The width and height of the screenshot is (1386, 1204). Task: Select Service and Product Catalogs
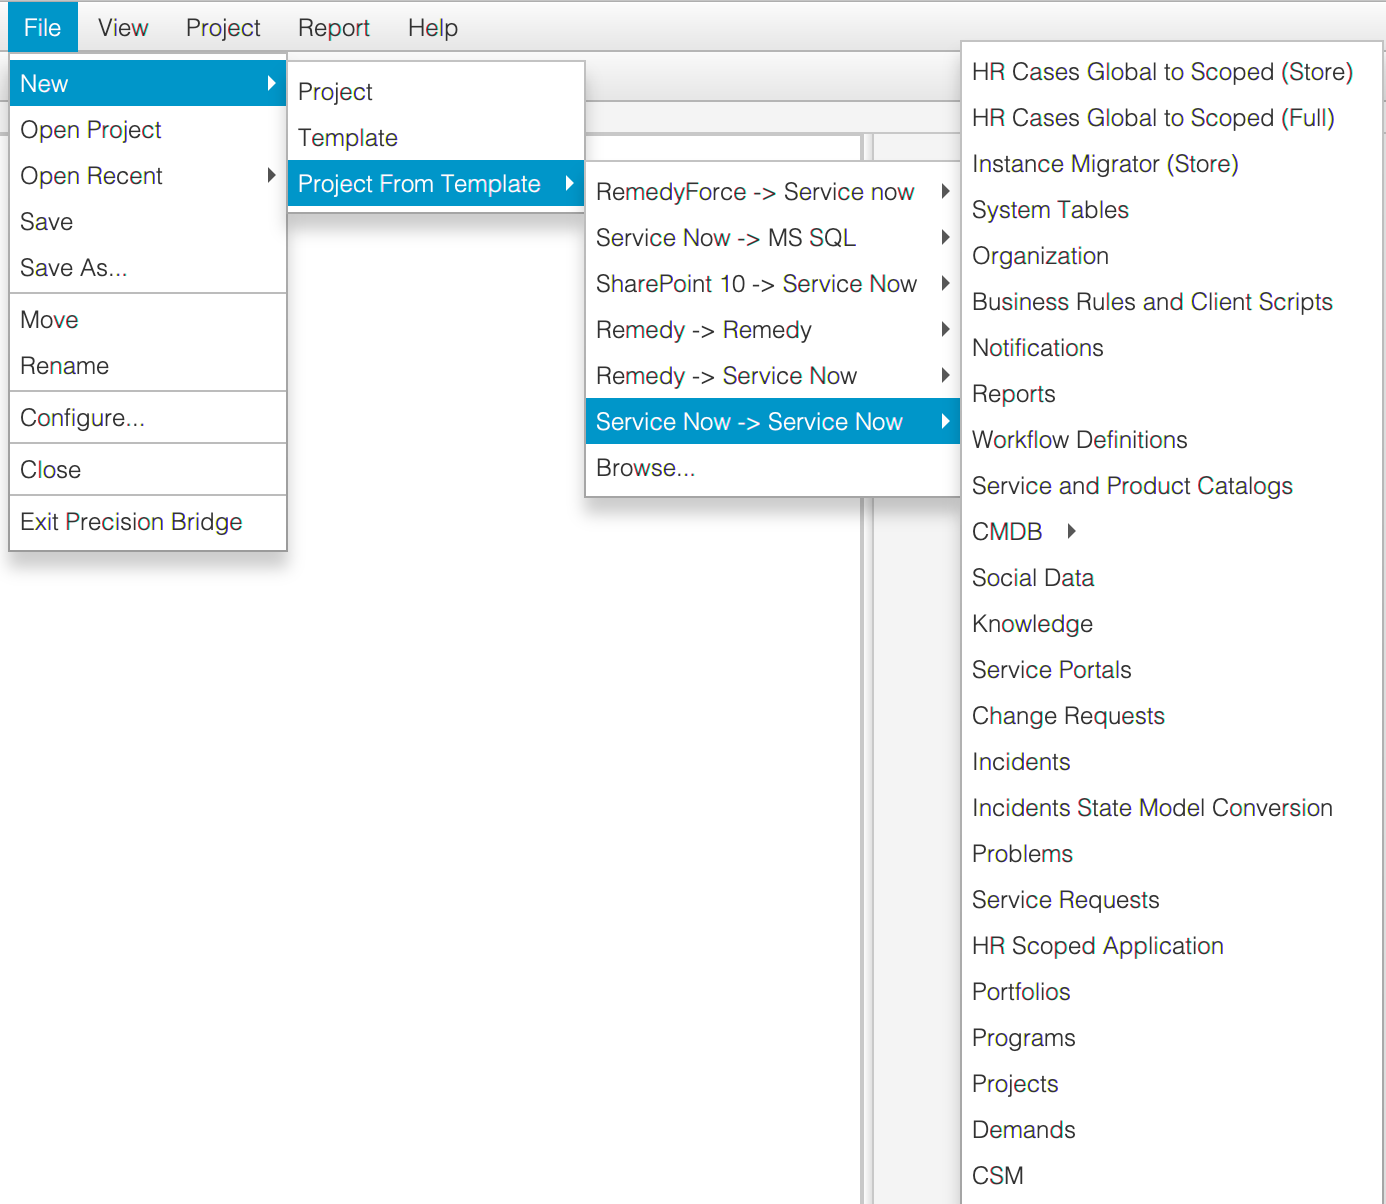click(1172, 485)
